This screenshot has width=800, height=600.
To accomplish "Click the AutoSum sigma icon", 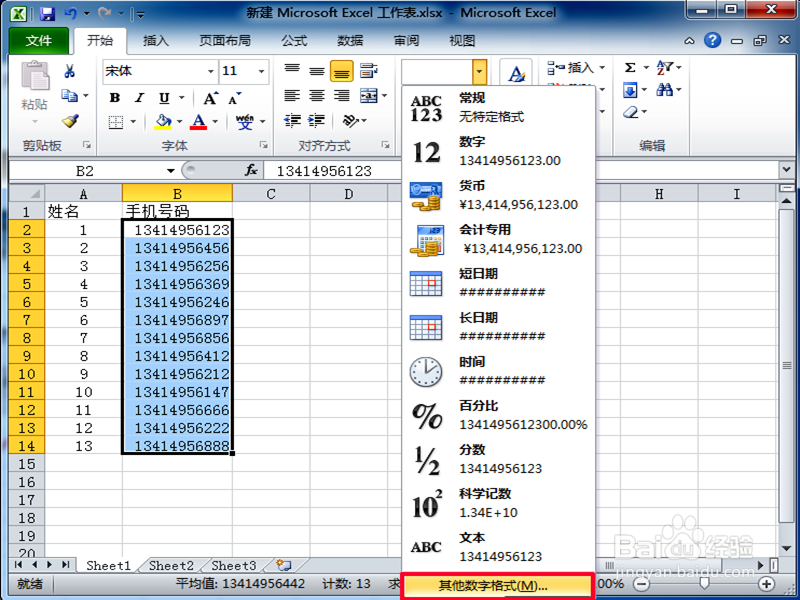I will pyautogui.click(x=631, y=67).
